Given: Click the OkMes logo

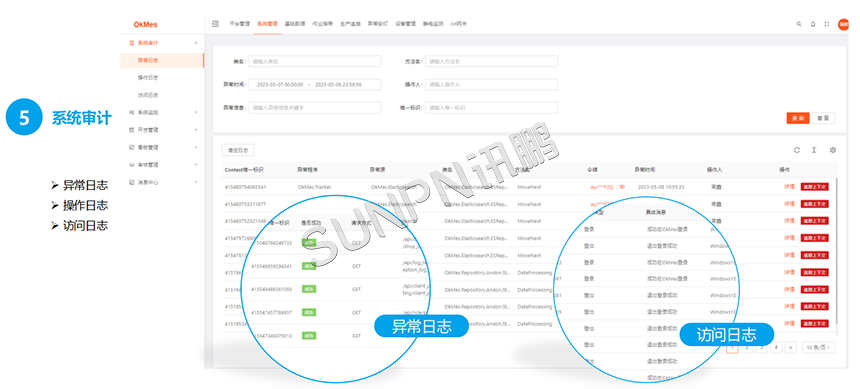Looking at the screenshot, I should (146, 24).
